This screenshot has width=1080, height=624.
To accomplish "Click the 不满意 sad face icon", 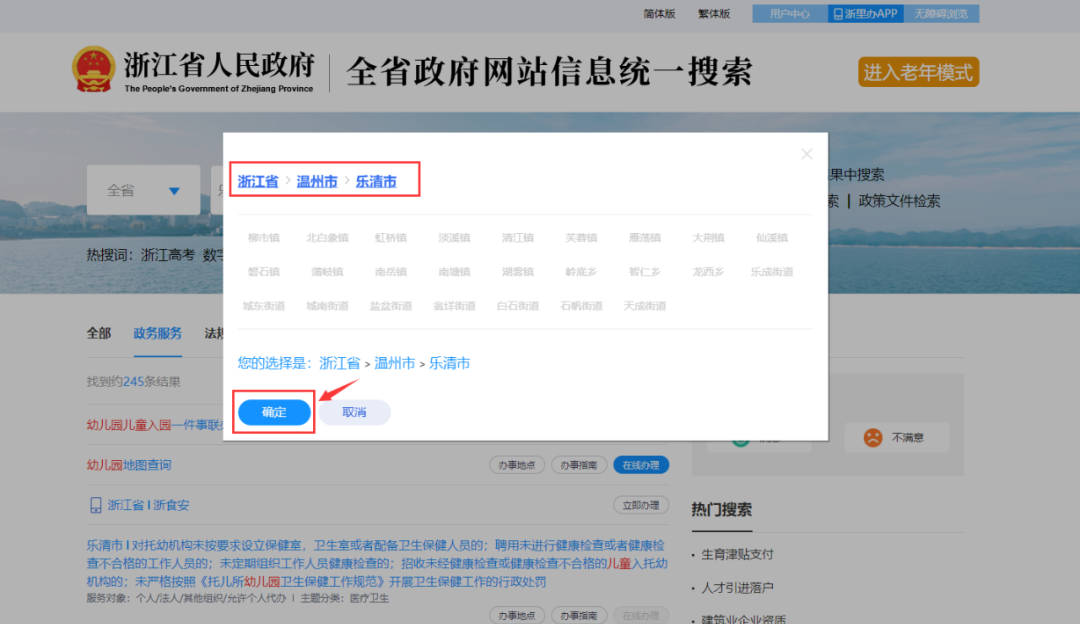I will pos(873,437).
